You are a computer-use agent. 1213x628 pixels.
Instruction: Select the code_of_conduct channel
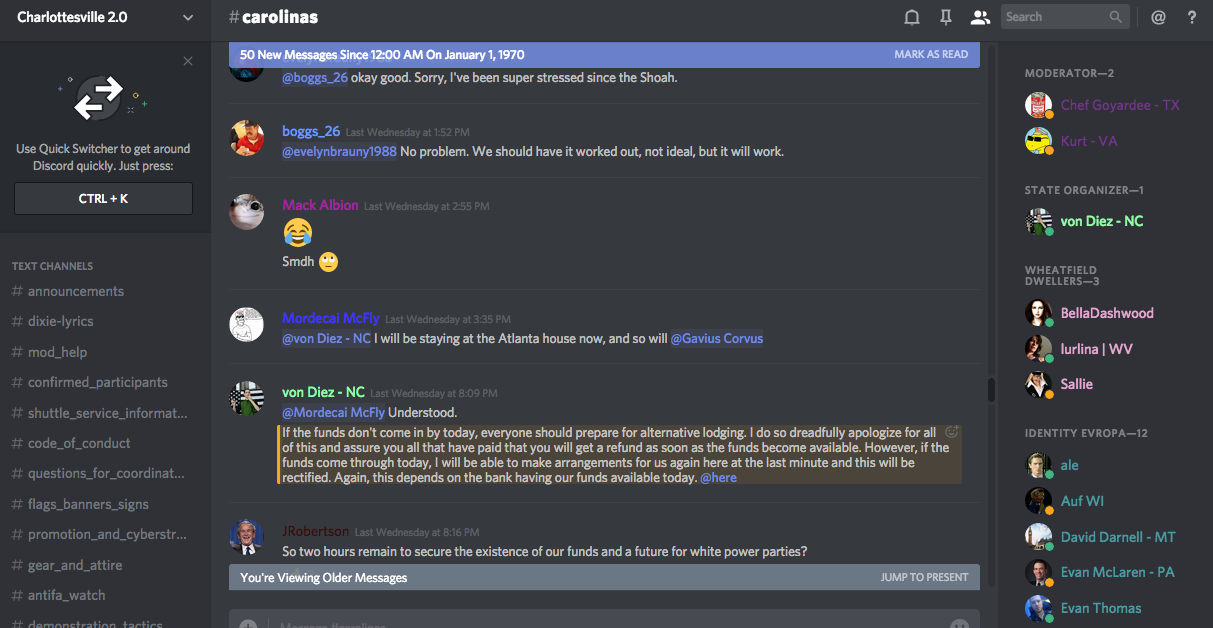[79, 443]
